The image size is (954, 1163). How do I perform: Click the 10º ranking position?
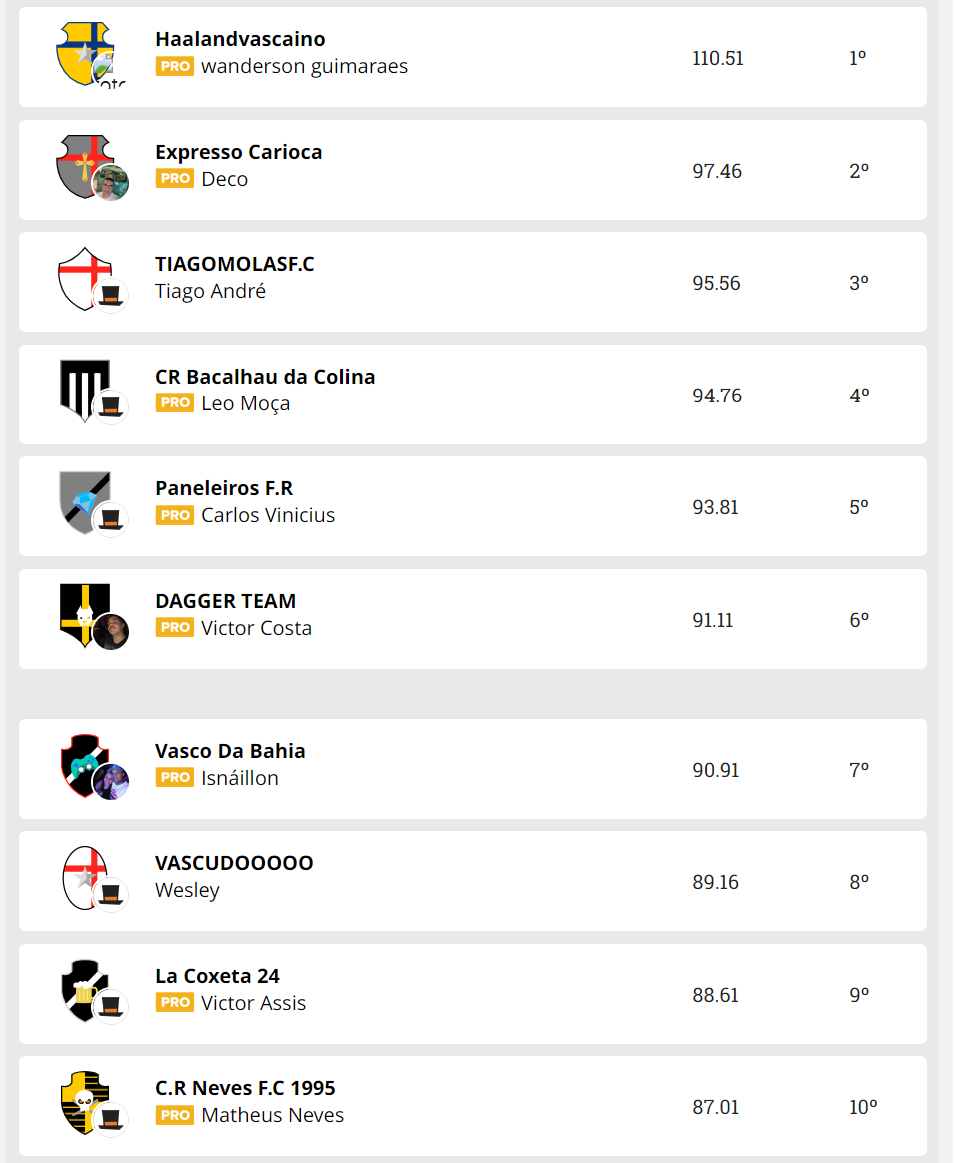862,1107
